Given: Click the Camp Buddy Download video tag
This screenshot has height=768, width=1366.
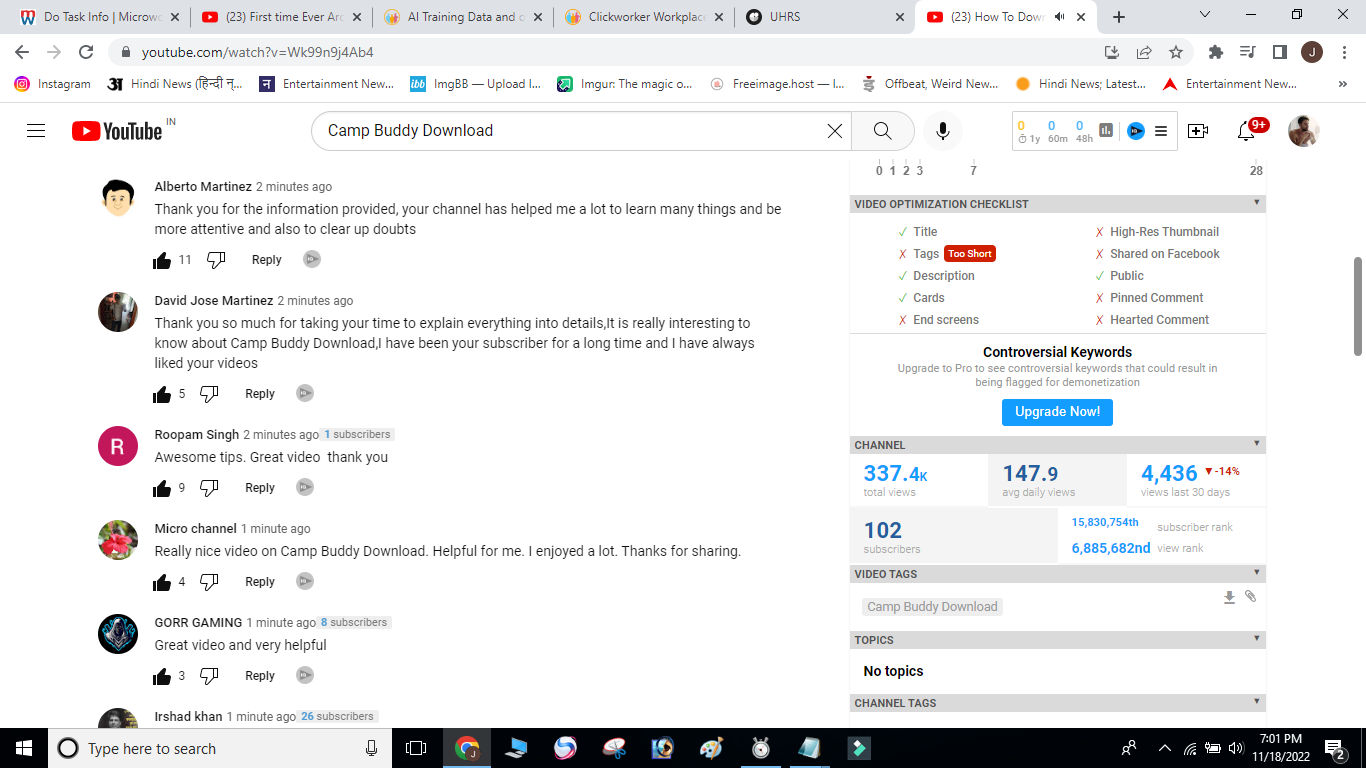Looking at the screenshot, I should click(x=932, y=607).
